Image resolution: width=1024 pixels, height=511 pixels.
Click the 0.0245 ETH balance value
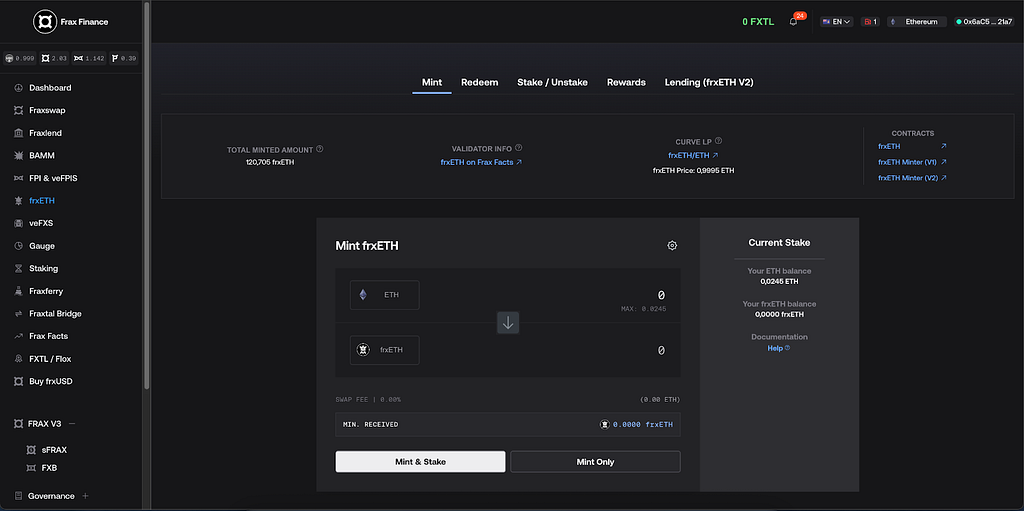point(779,282)
